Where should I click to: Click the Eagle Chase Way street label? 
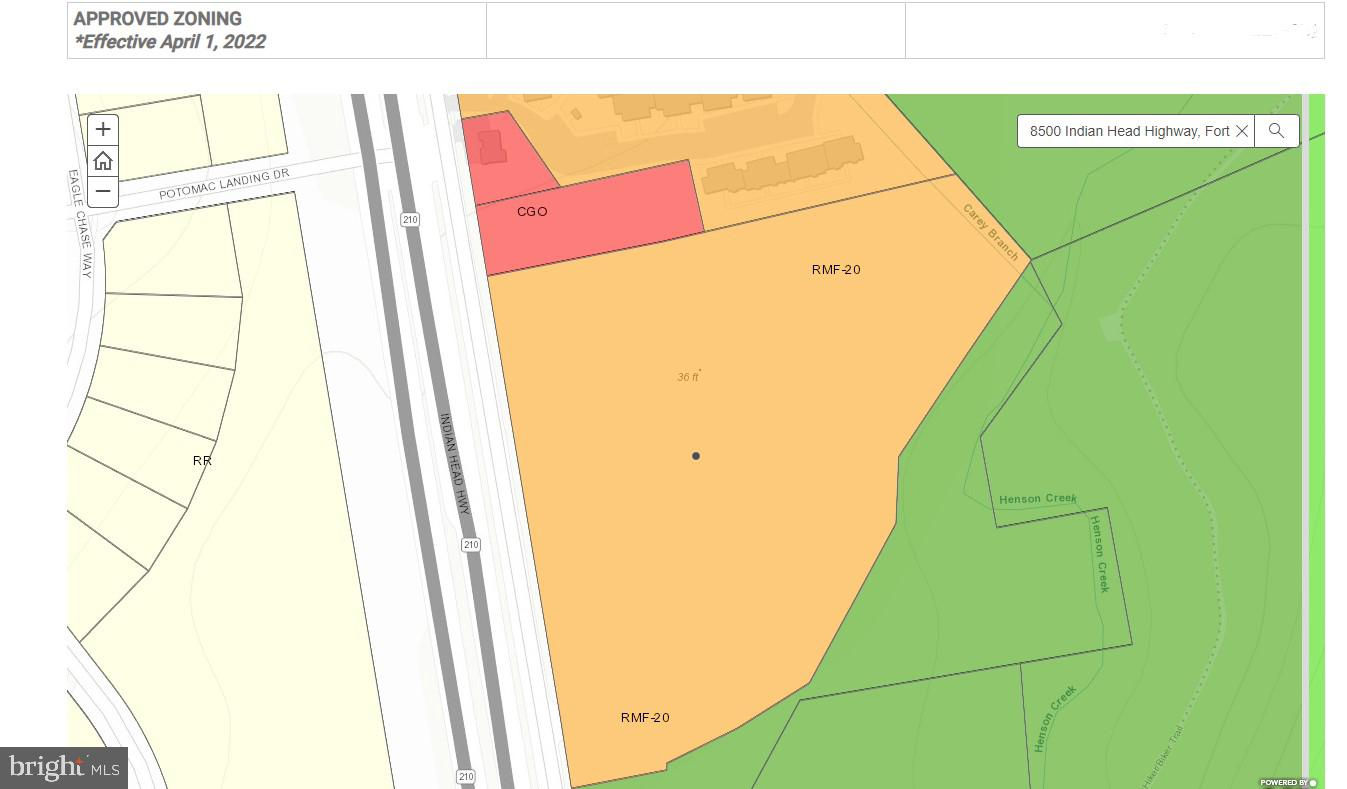tap(80, 223)
